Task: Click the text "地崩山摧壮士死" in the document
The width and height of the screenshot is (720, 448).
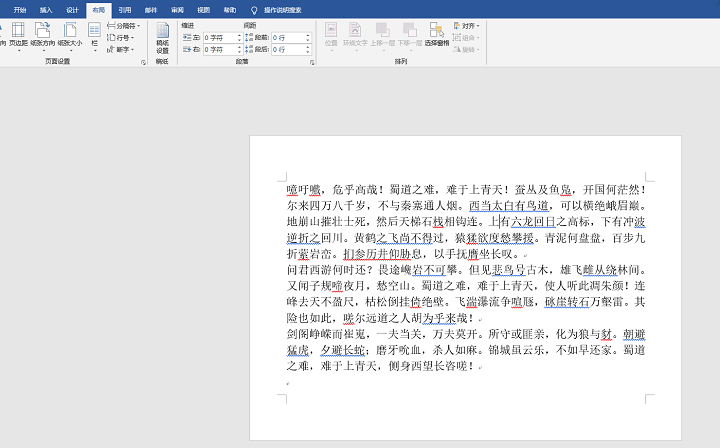Action: (x=326, y=222)
